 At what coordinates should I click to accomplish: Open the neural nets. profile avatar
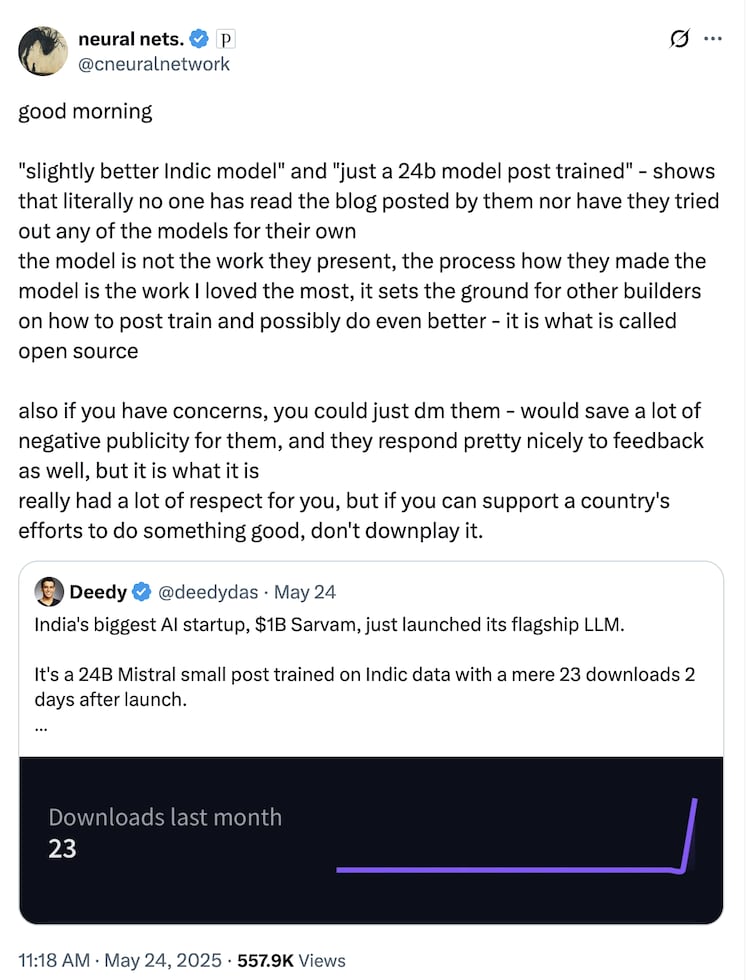click(x=43, y=50)
